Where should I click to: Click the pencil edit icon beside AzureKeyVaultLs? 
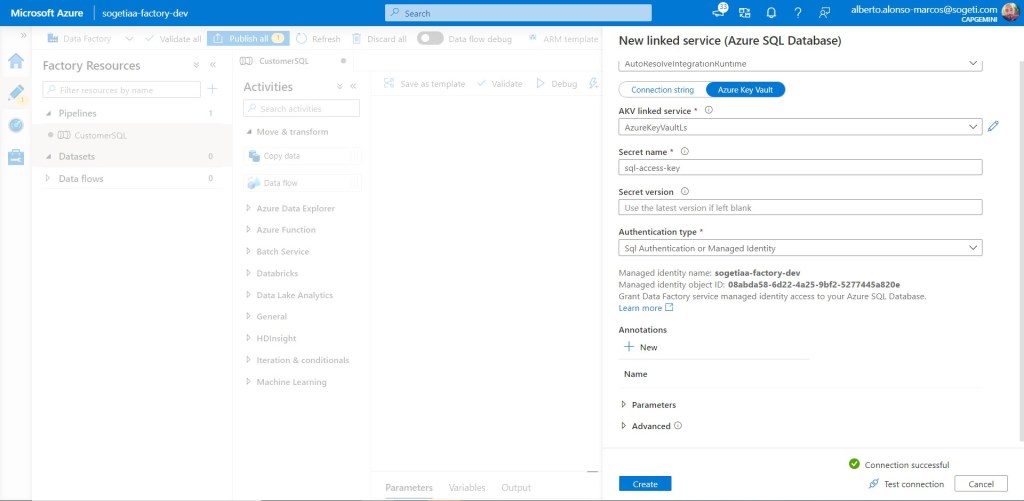[993, 127]
